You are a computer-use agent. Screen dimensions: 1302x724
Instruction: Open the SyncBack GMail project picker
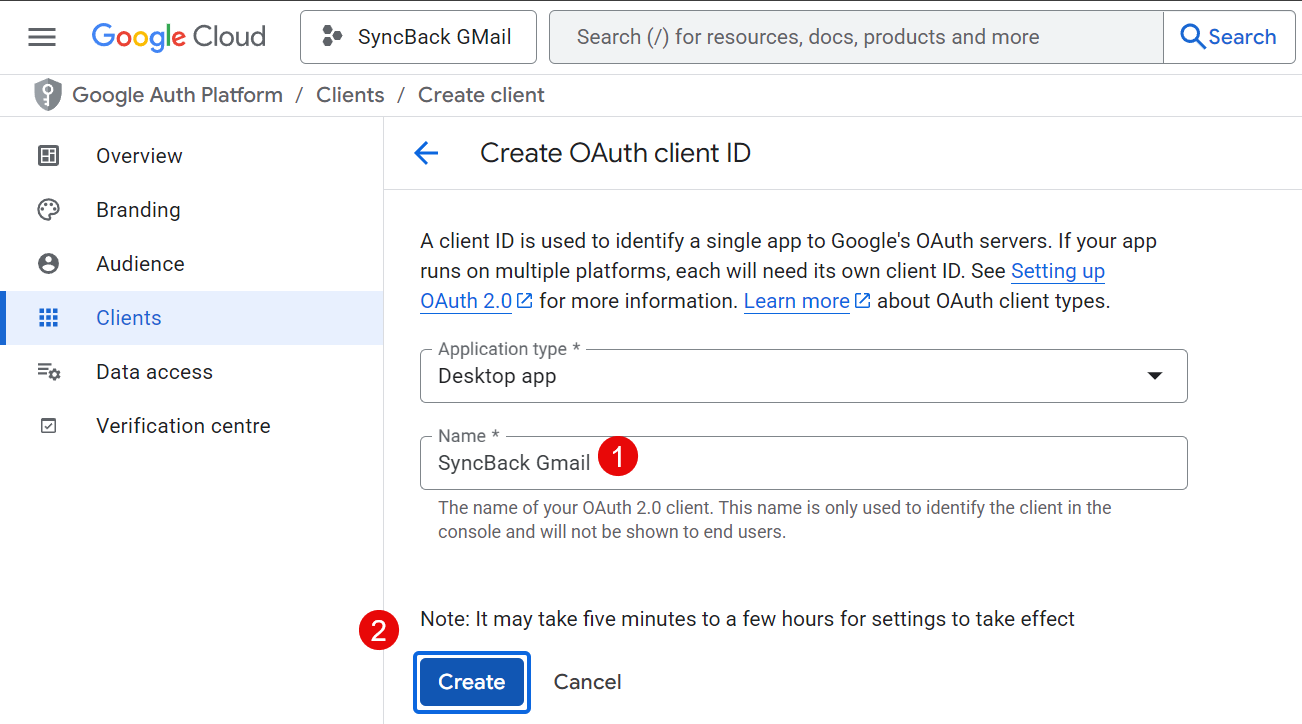(418, 37)
